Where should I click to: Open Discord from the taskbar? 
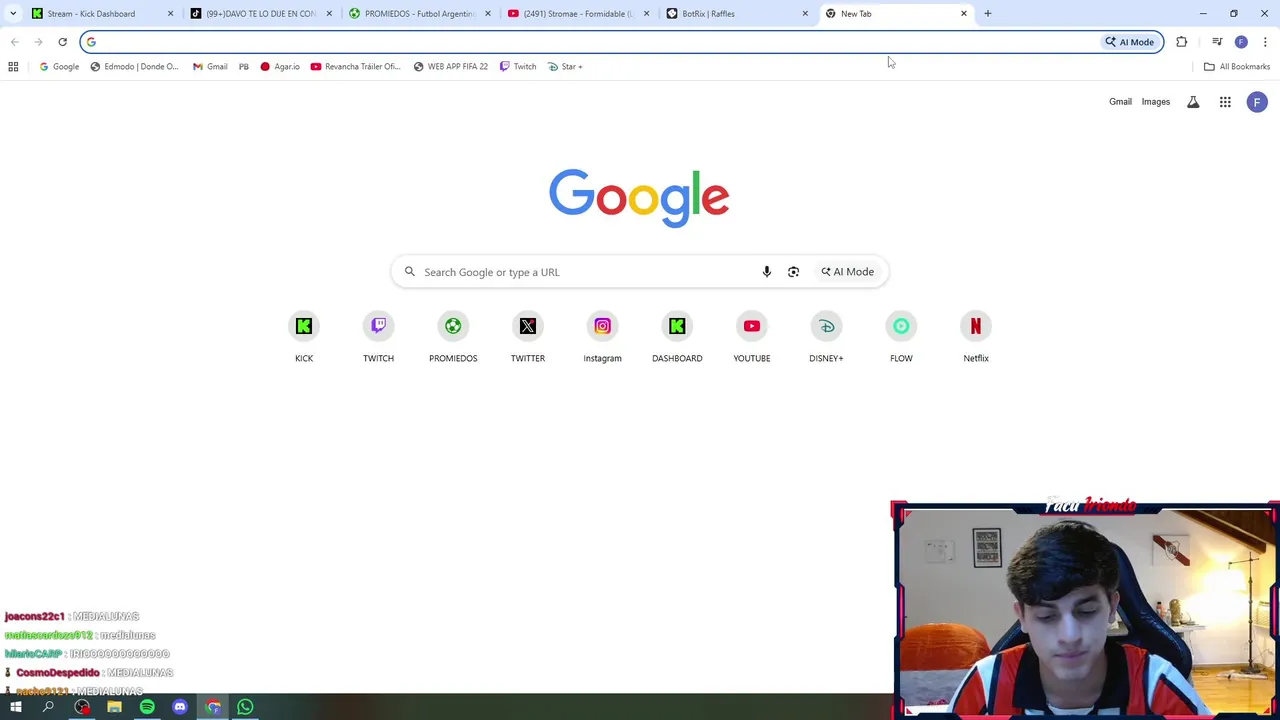[180, 707]
